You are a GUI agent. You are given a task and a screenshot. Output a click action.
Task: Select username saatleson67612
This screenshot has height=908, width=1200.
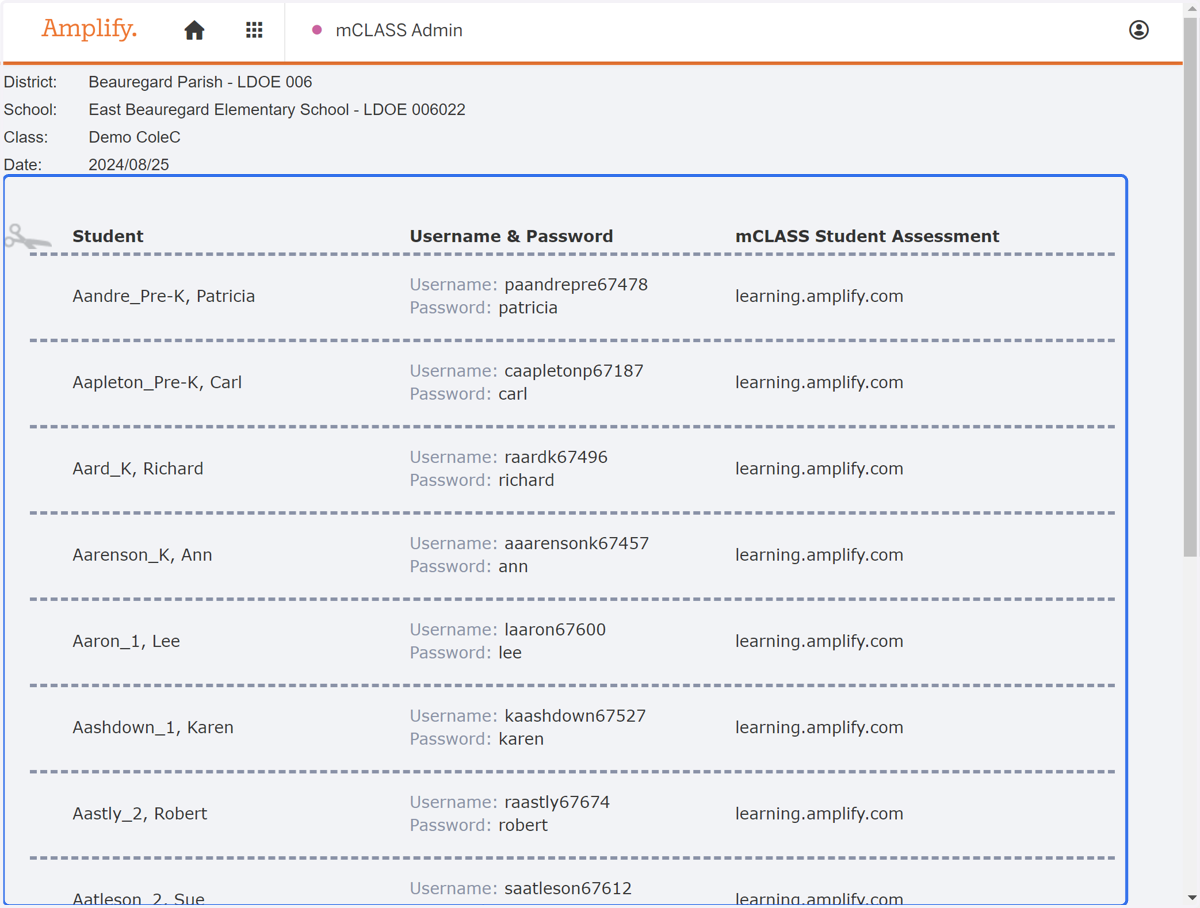(568, 888)
